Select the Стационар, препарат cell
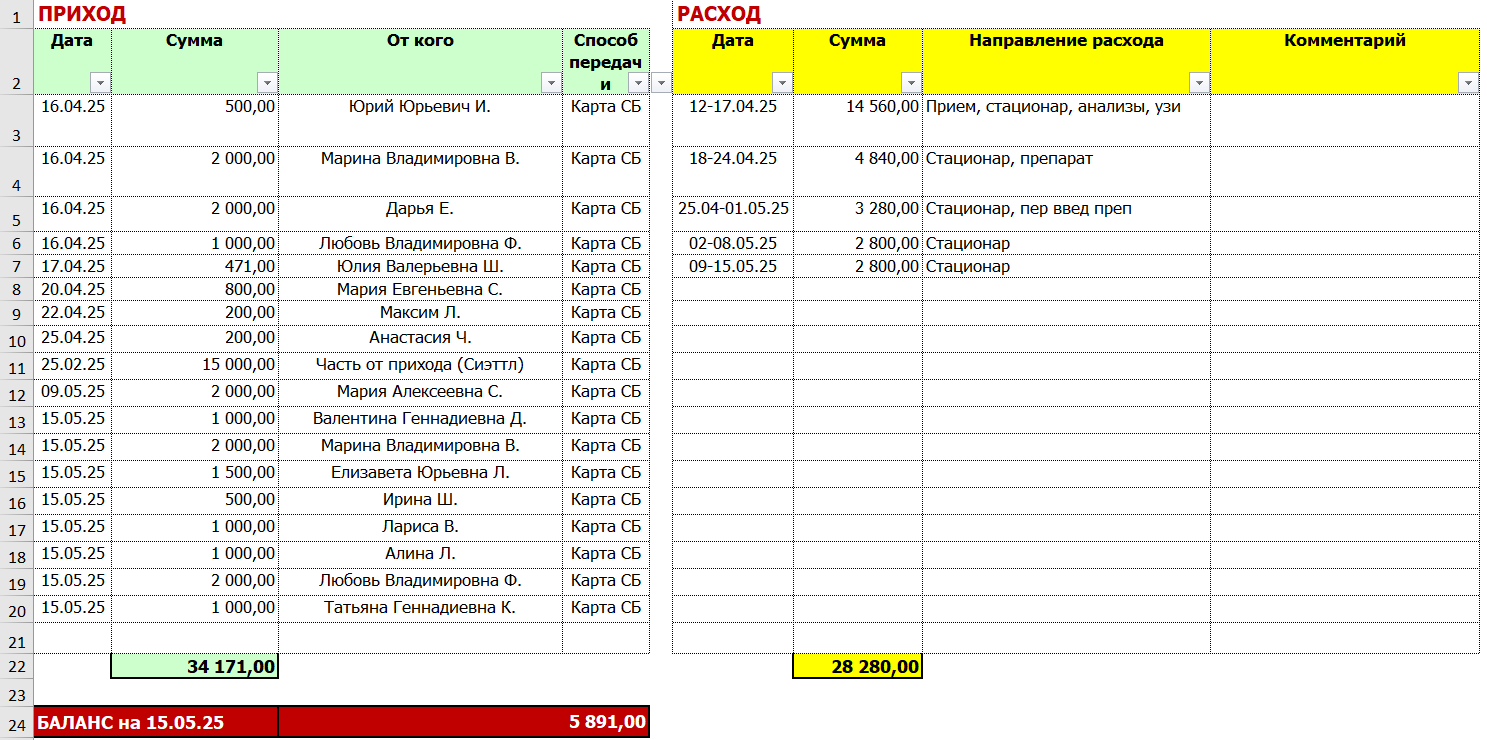1487x740 pixels. click(1066, 172)
